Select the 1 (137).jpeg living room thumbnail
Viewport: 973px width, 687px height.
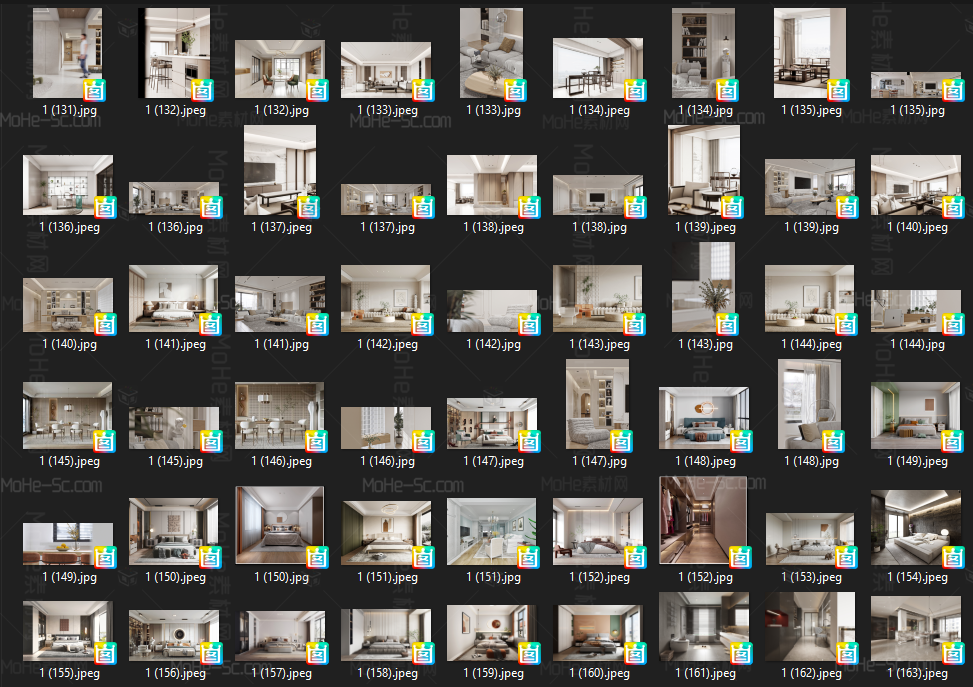280,170
